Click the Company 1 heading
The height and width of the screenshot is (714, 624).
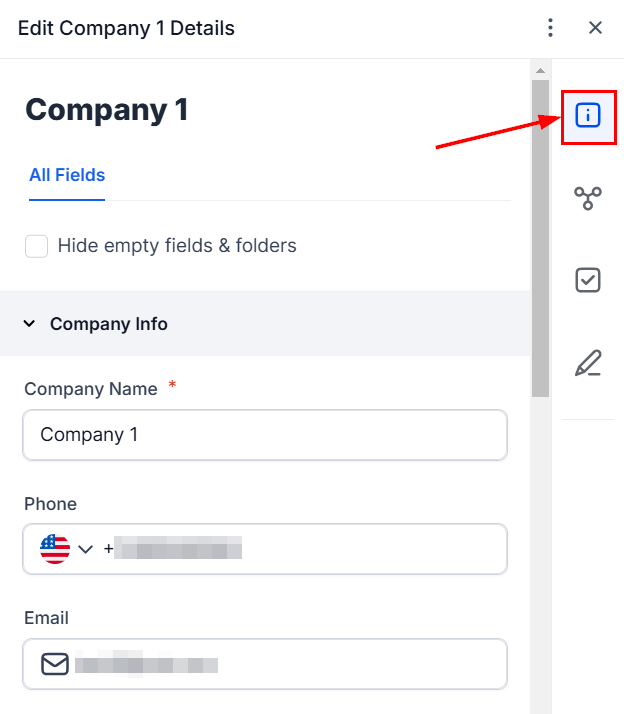(107, 110)
